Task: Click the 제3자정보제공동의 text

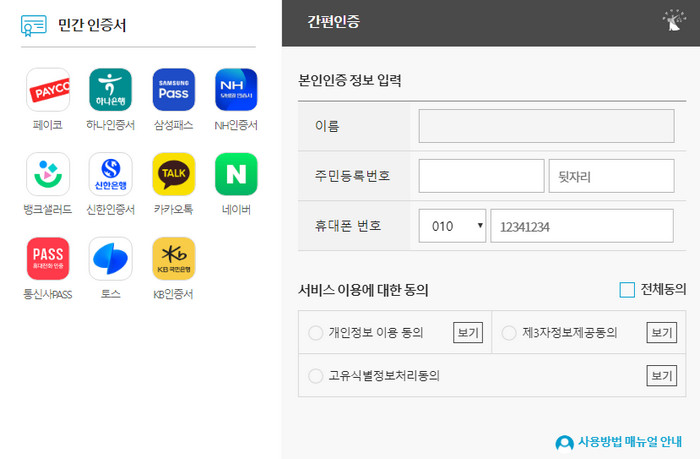Action: point(570,333)
